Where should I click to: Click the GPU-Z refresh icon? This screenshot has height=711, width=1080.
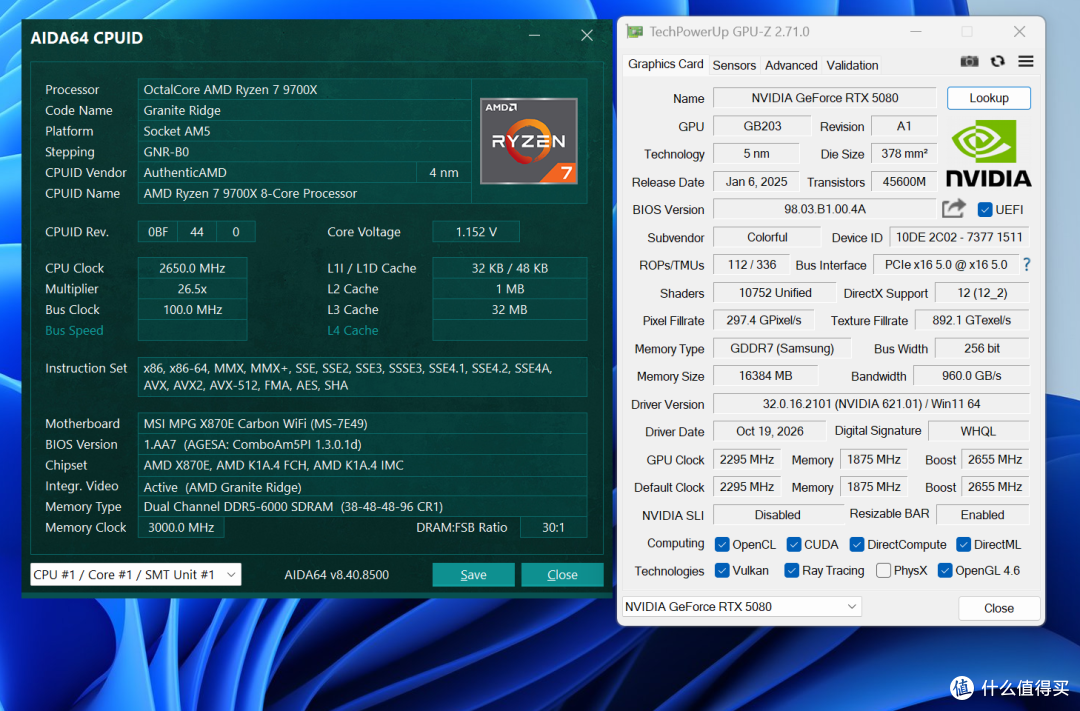point(997,61)
